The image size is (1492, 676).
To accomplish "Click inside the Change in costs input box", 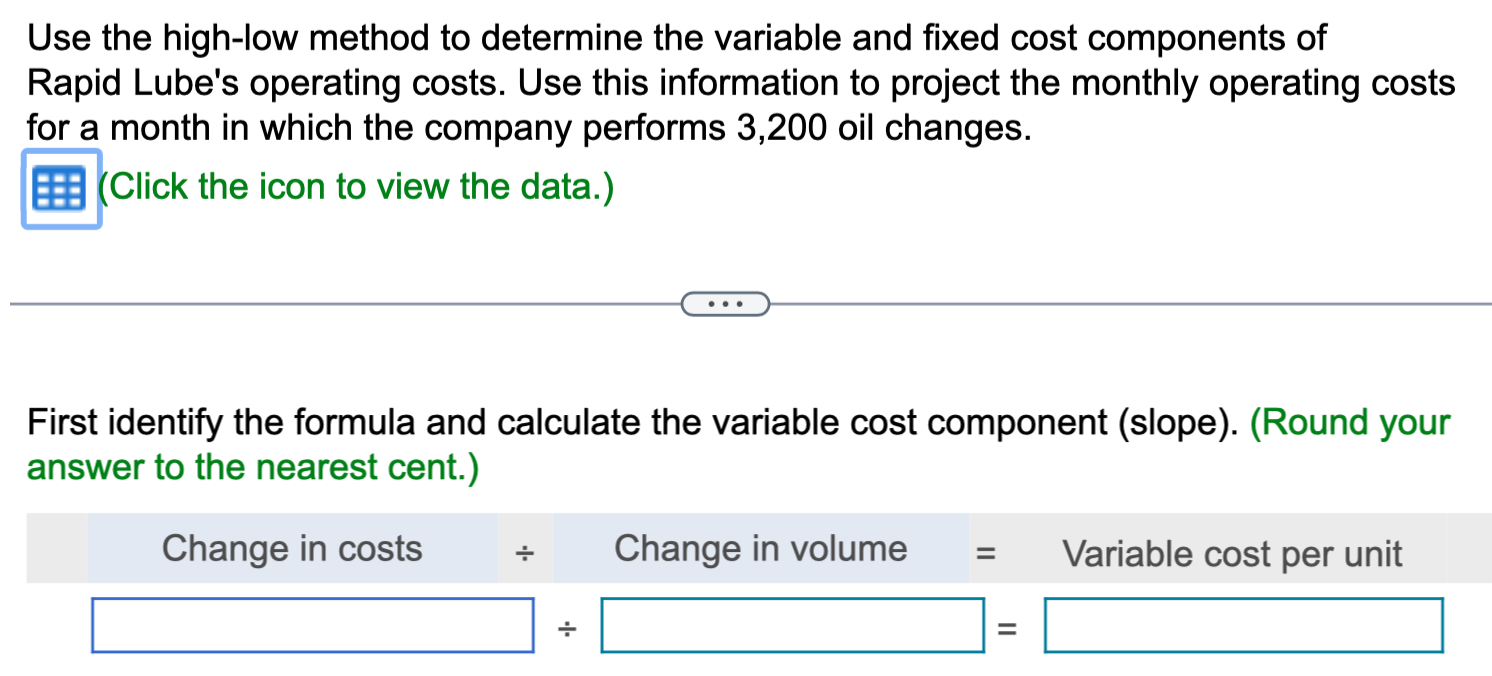I will [312, 624].
